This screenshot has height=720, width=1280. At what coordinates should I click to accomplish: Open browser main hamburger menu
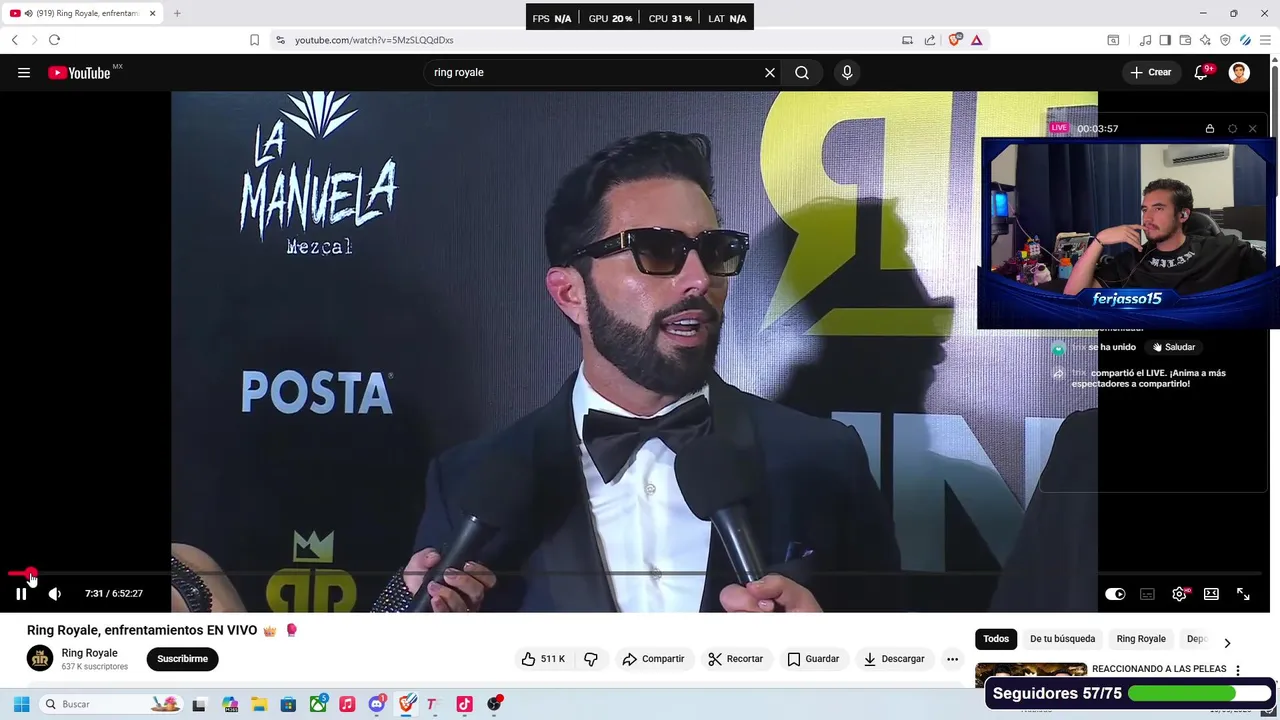(1265, 40)
